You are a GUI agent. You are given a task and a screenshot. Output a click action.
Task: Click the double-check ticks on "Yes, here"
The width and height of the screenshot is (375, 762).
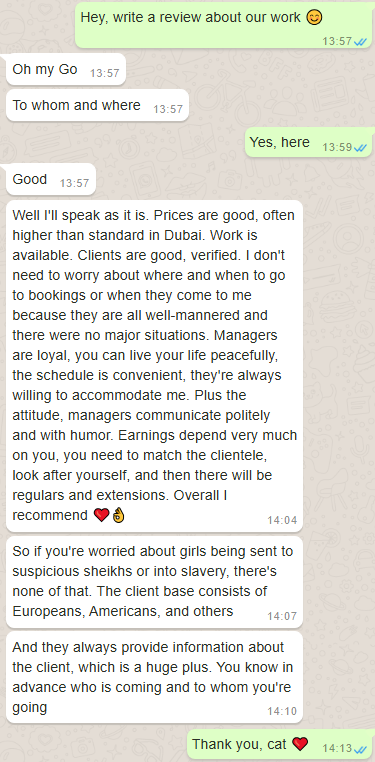pos(360,148)
